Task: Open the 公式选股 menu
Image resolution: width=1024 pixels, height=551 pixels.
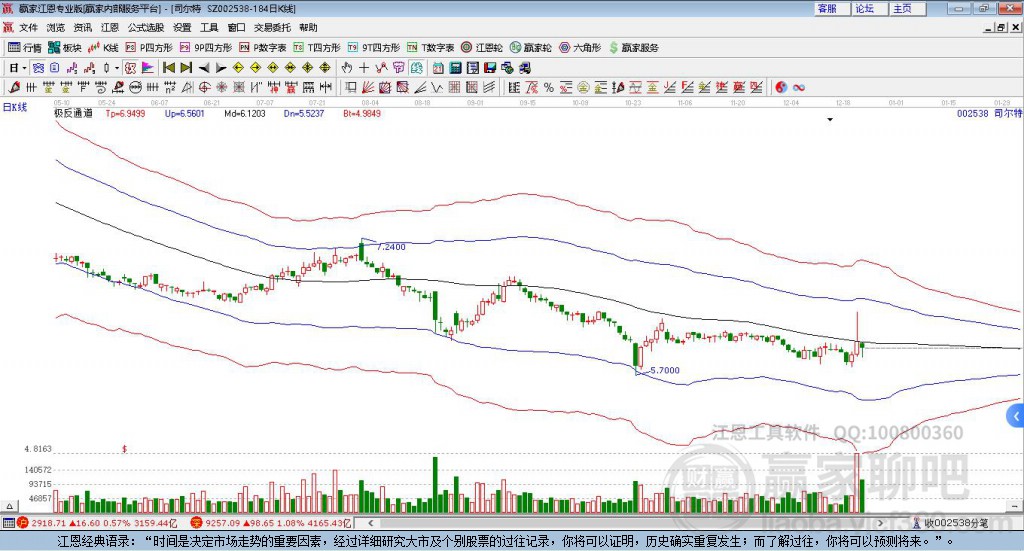Action: 145,28
